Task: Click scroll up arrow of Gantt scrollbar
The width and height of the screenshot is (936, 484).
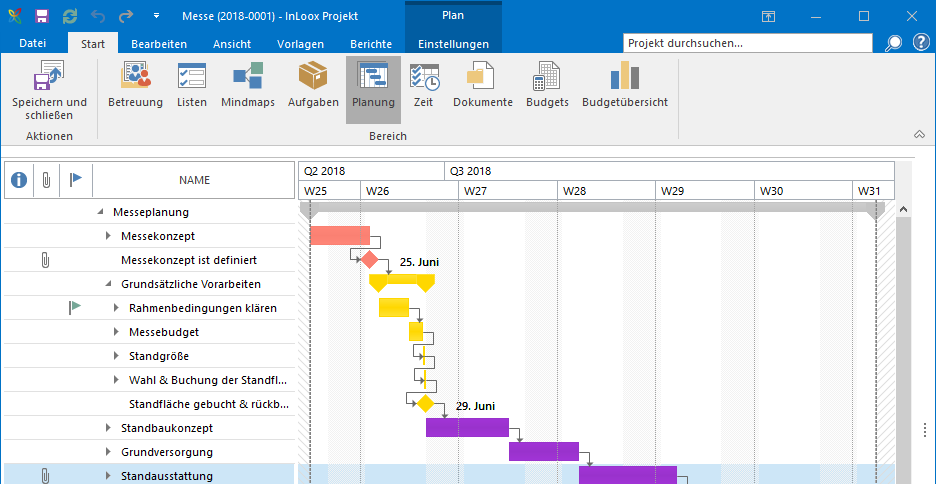Action: pyautogui.click(x=903, y=209)
